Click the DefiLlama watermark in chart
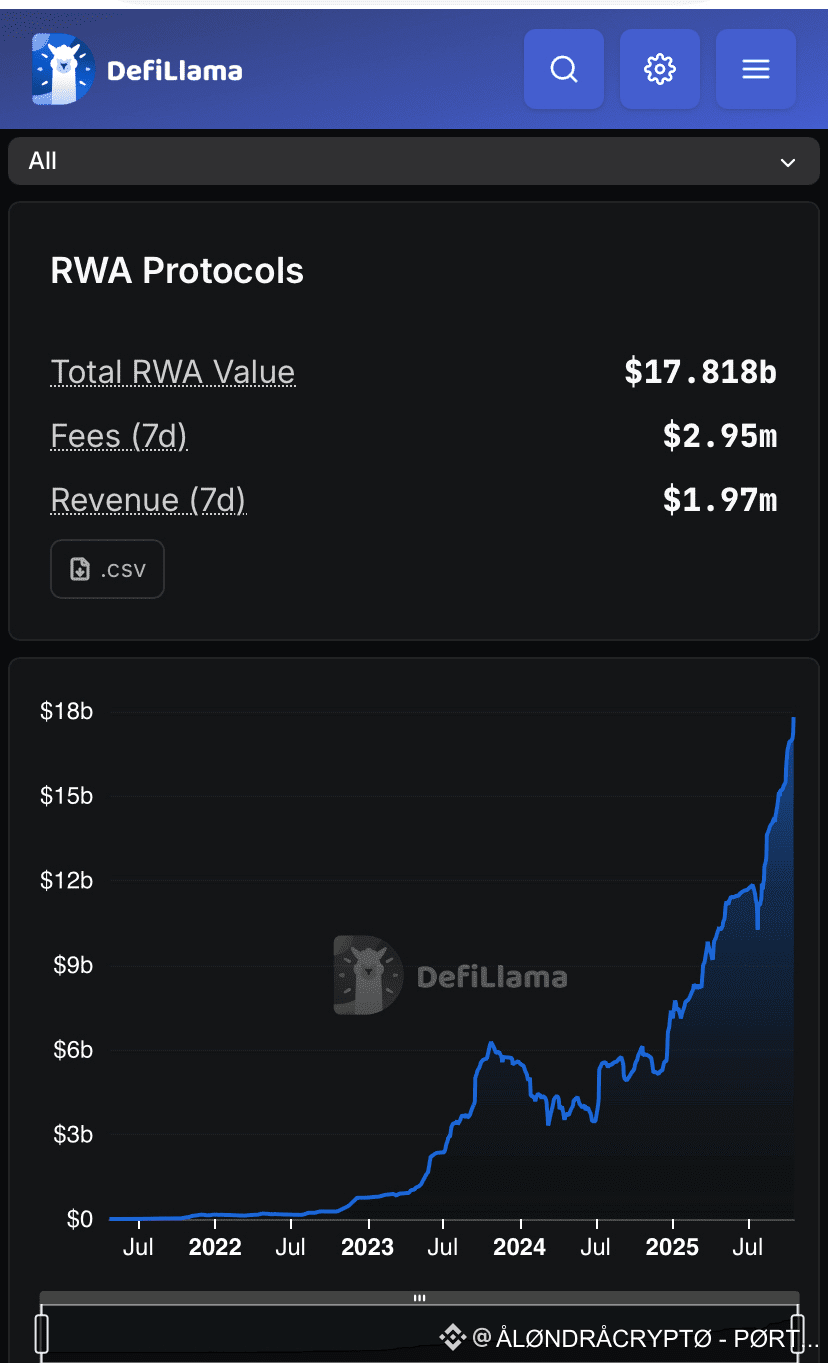Viewport: 828px width, 1363px height. click(450, 976)
